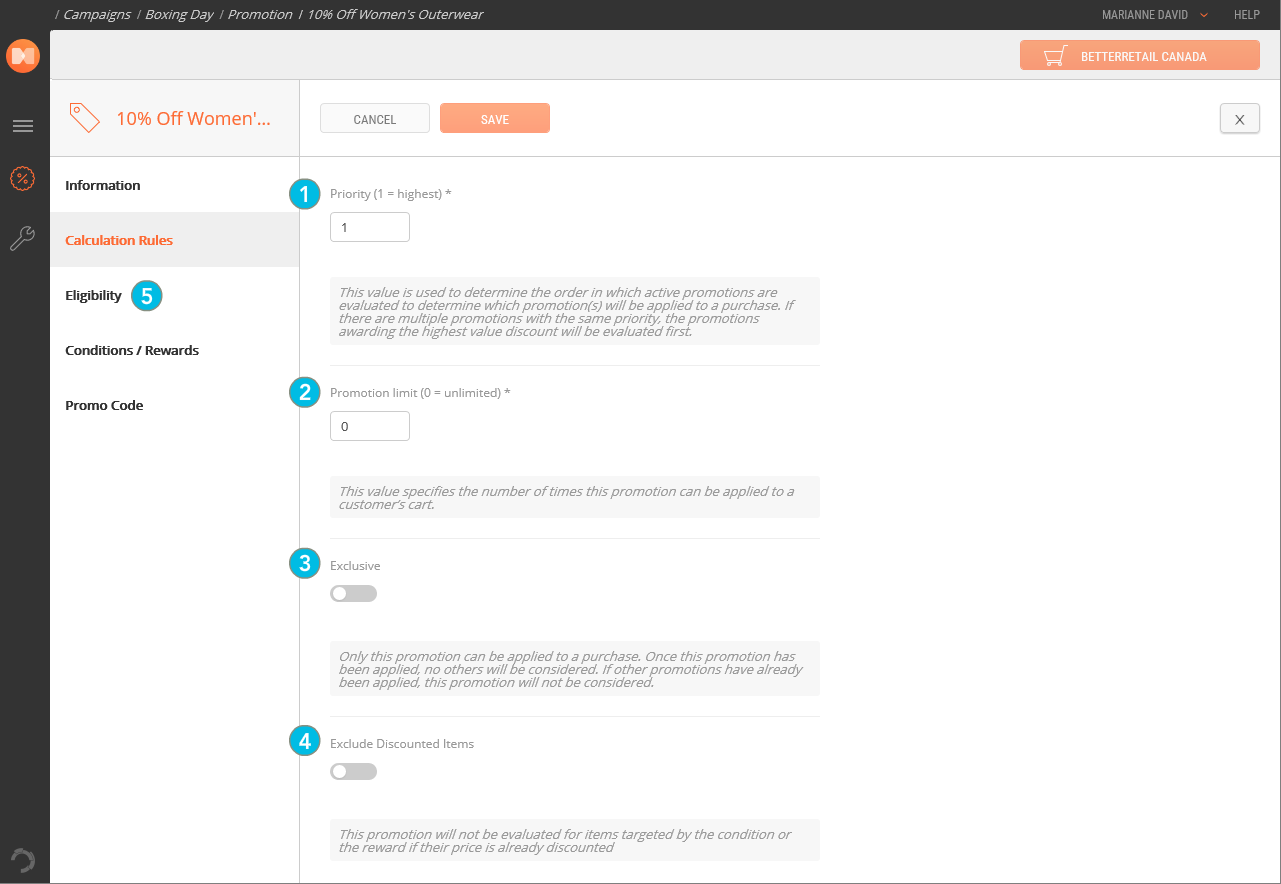The image size is (1281, 884).
Task: Open the Conditions / Rewards tab
Action: pos(175,350)
